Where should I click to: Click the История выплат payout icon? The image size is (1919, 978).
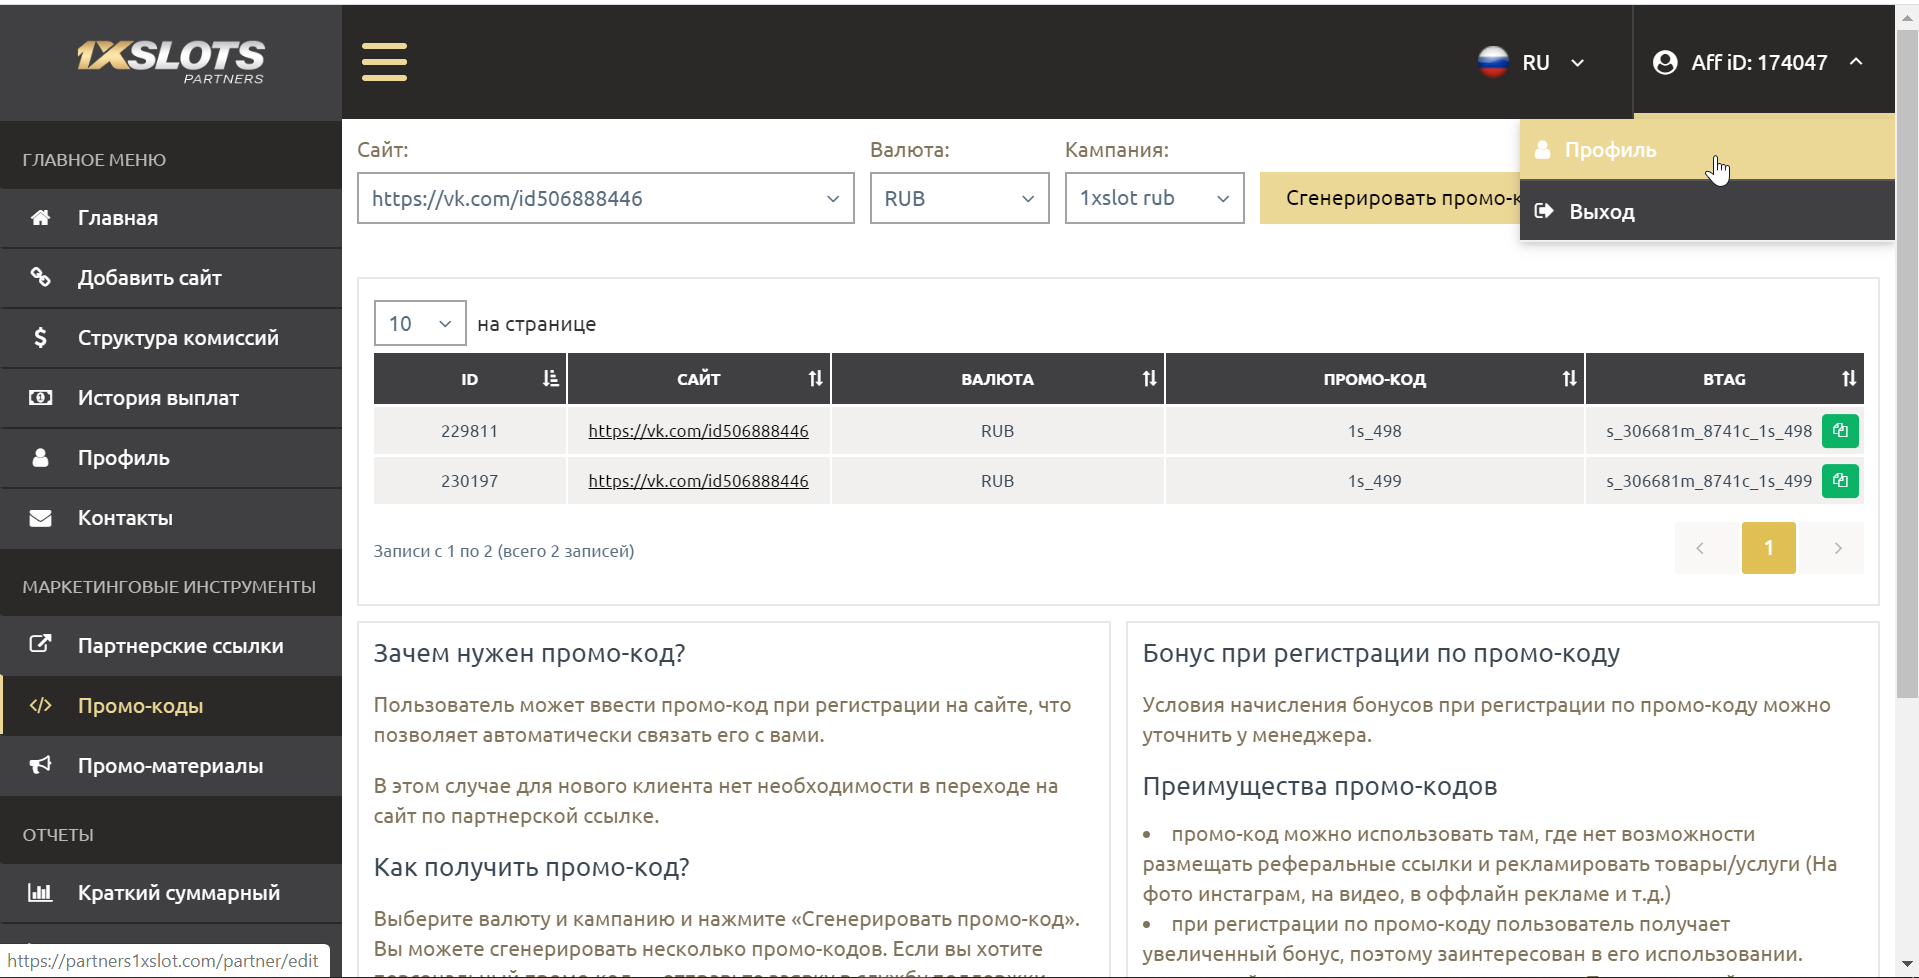click(40, 397)
